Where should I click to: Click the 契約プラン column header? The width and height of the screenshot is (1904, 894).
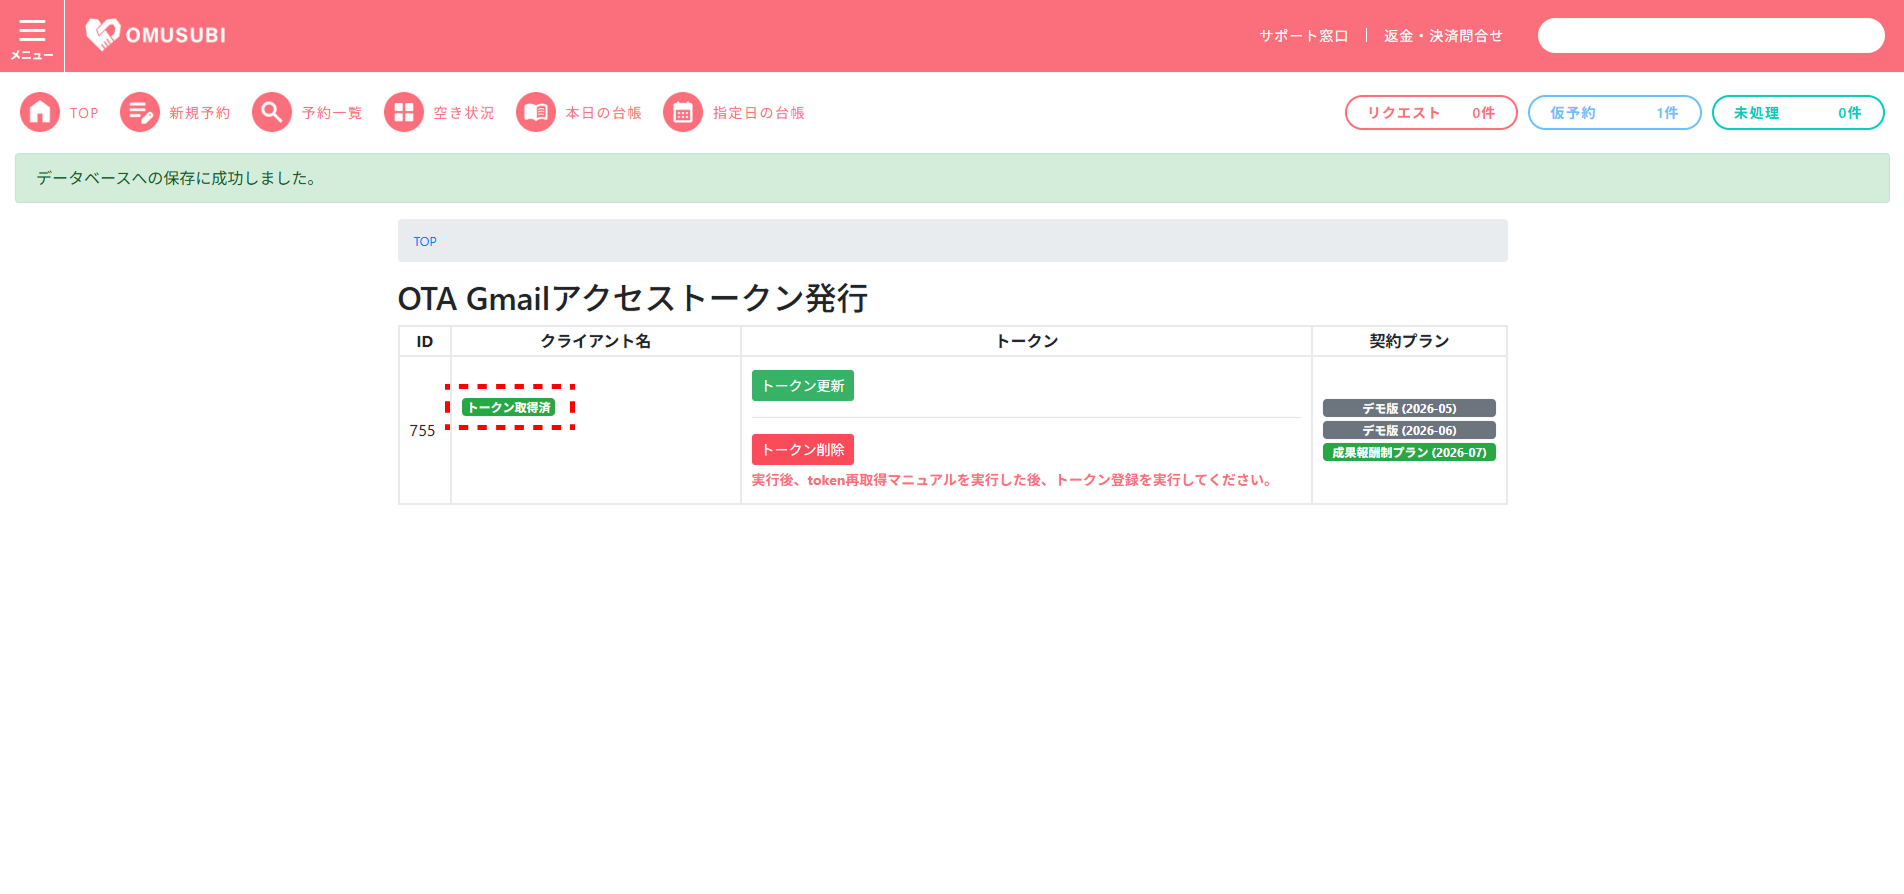coord(1409,341)
